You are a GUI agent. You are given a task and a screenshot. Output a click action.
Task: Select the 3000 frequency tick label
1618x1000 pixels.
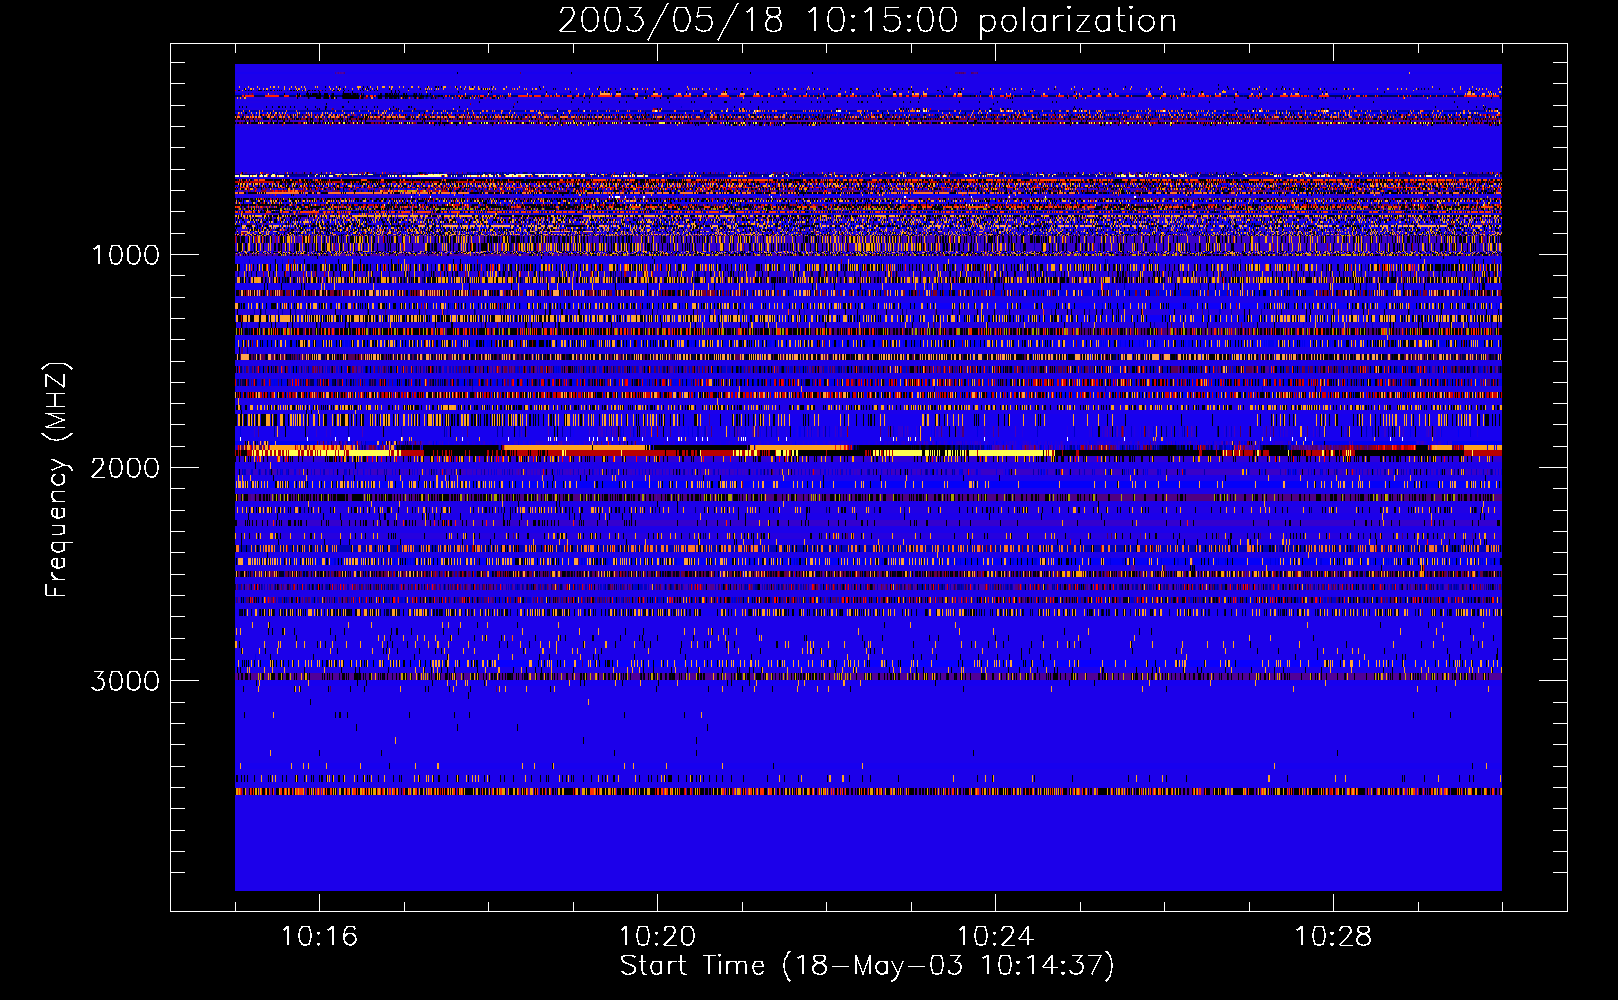coord(125,681)
